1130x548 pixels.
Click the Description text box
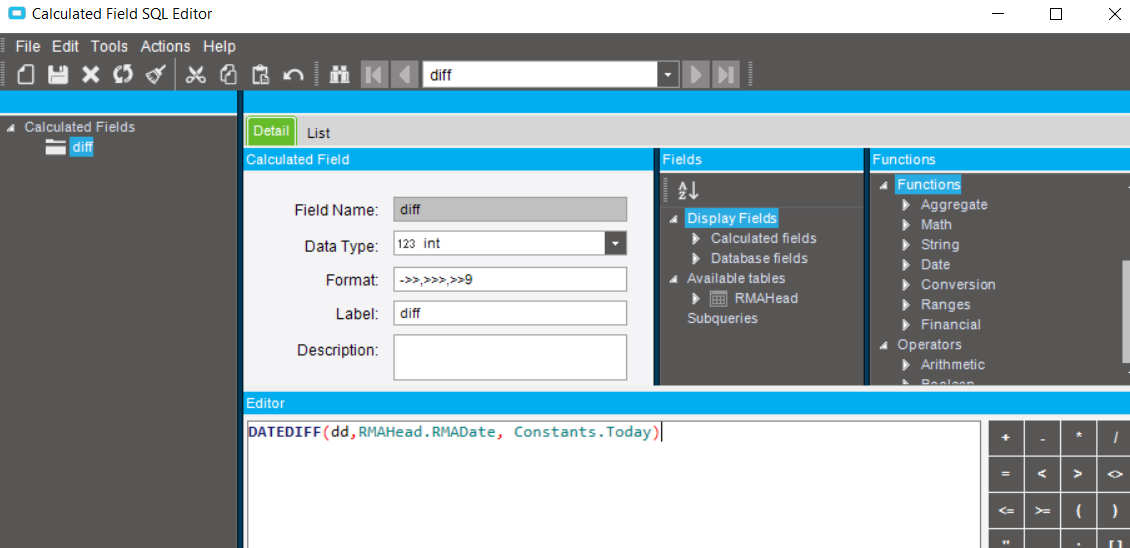(x=510, y=357)
